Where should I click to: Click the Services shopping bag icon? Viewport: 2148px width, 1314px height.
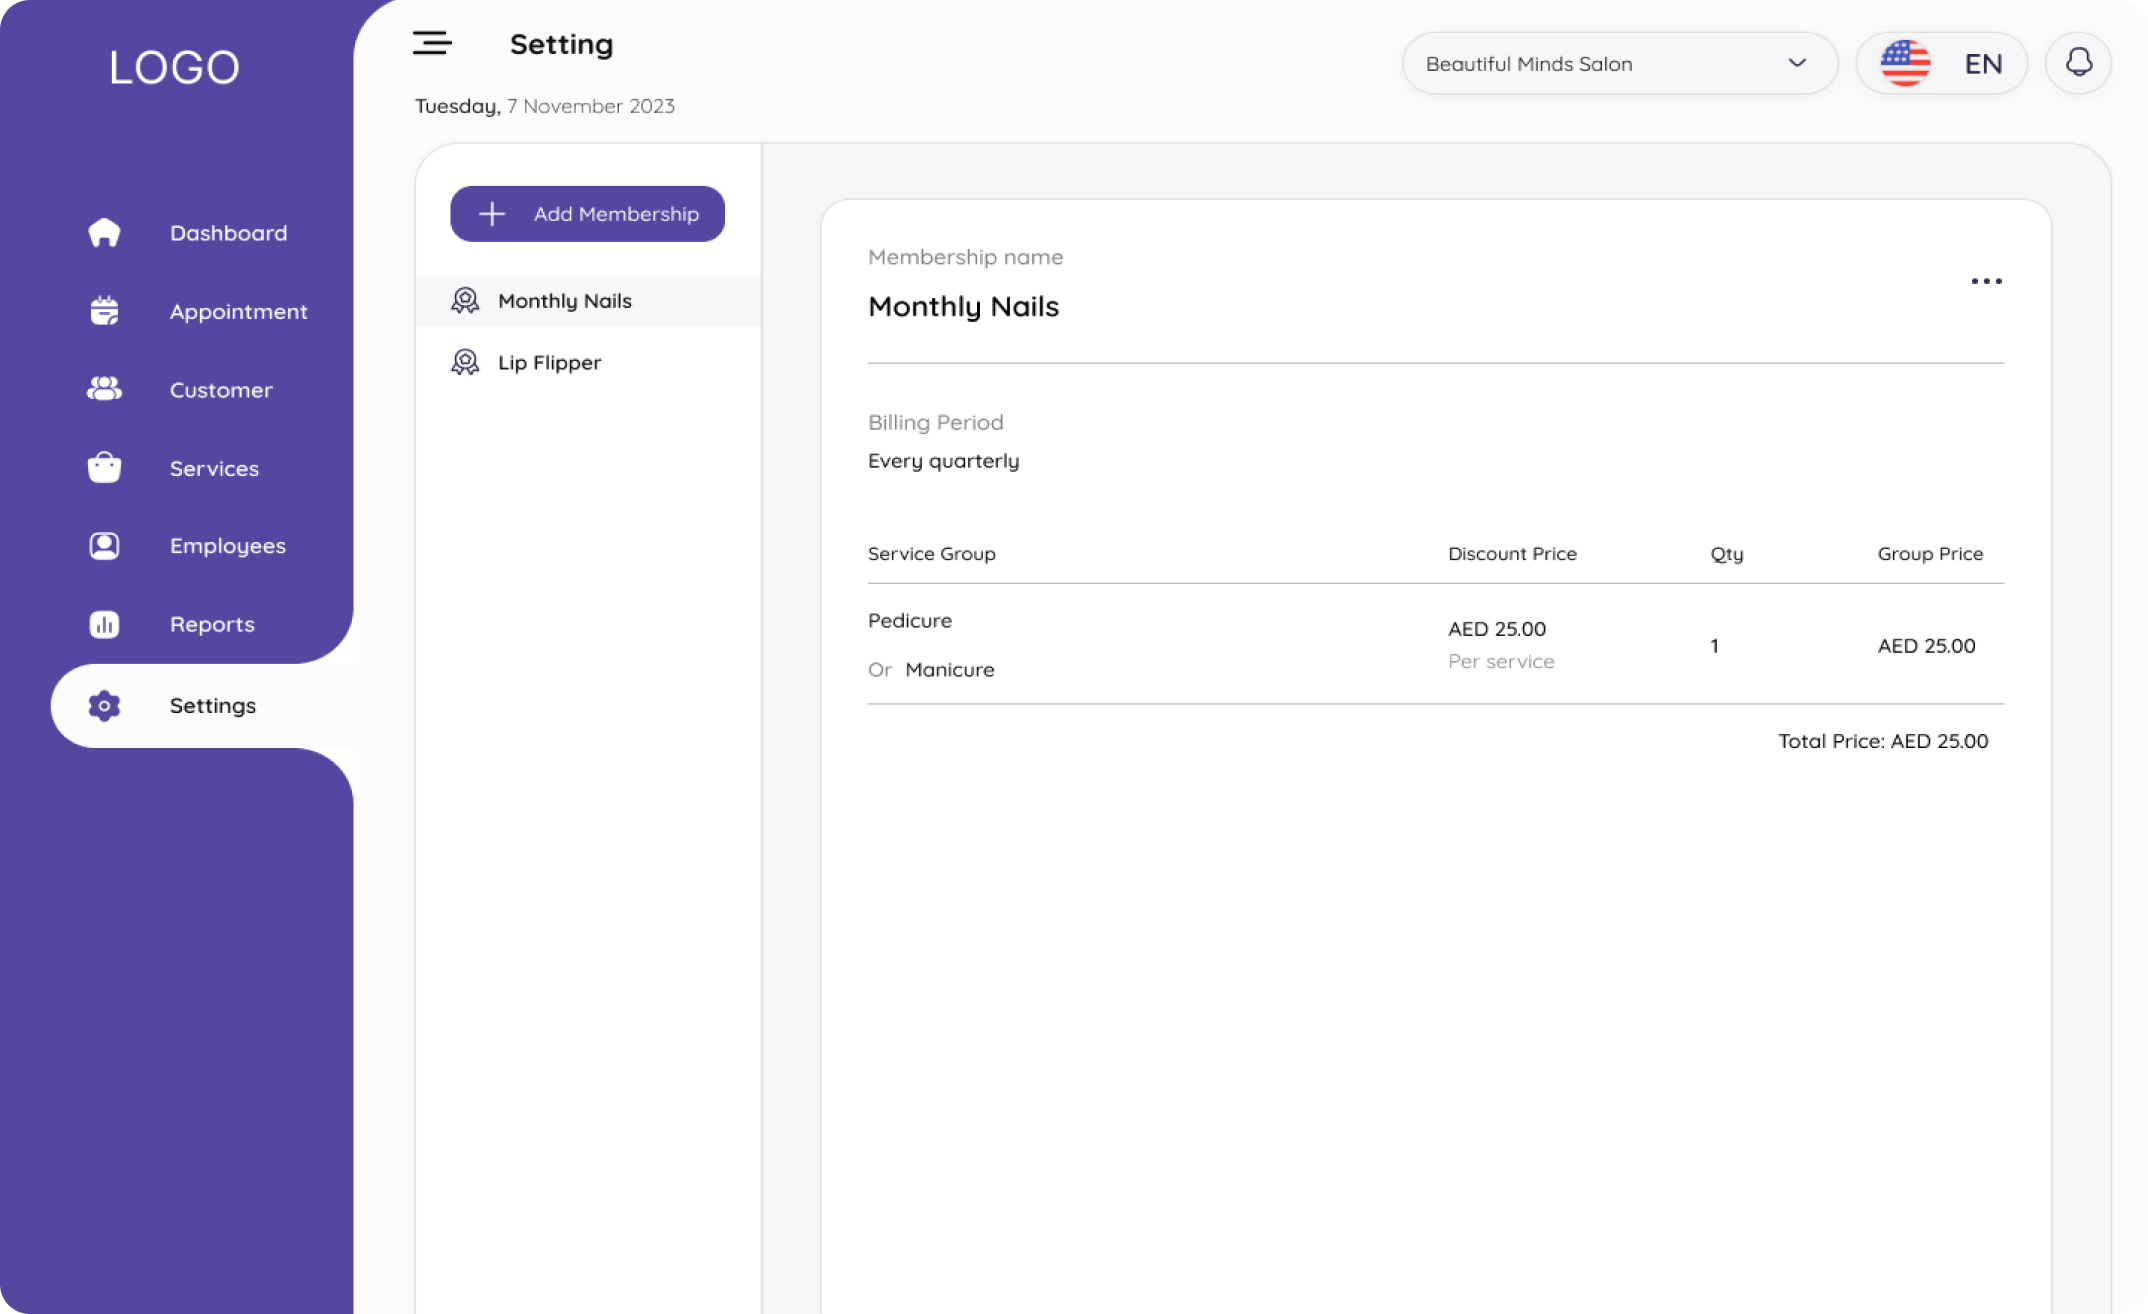104,467
